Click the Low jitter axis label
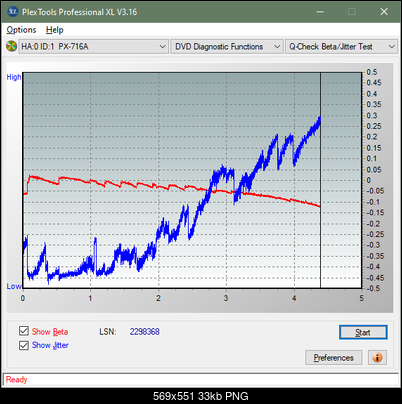 tap(14, 286)
